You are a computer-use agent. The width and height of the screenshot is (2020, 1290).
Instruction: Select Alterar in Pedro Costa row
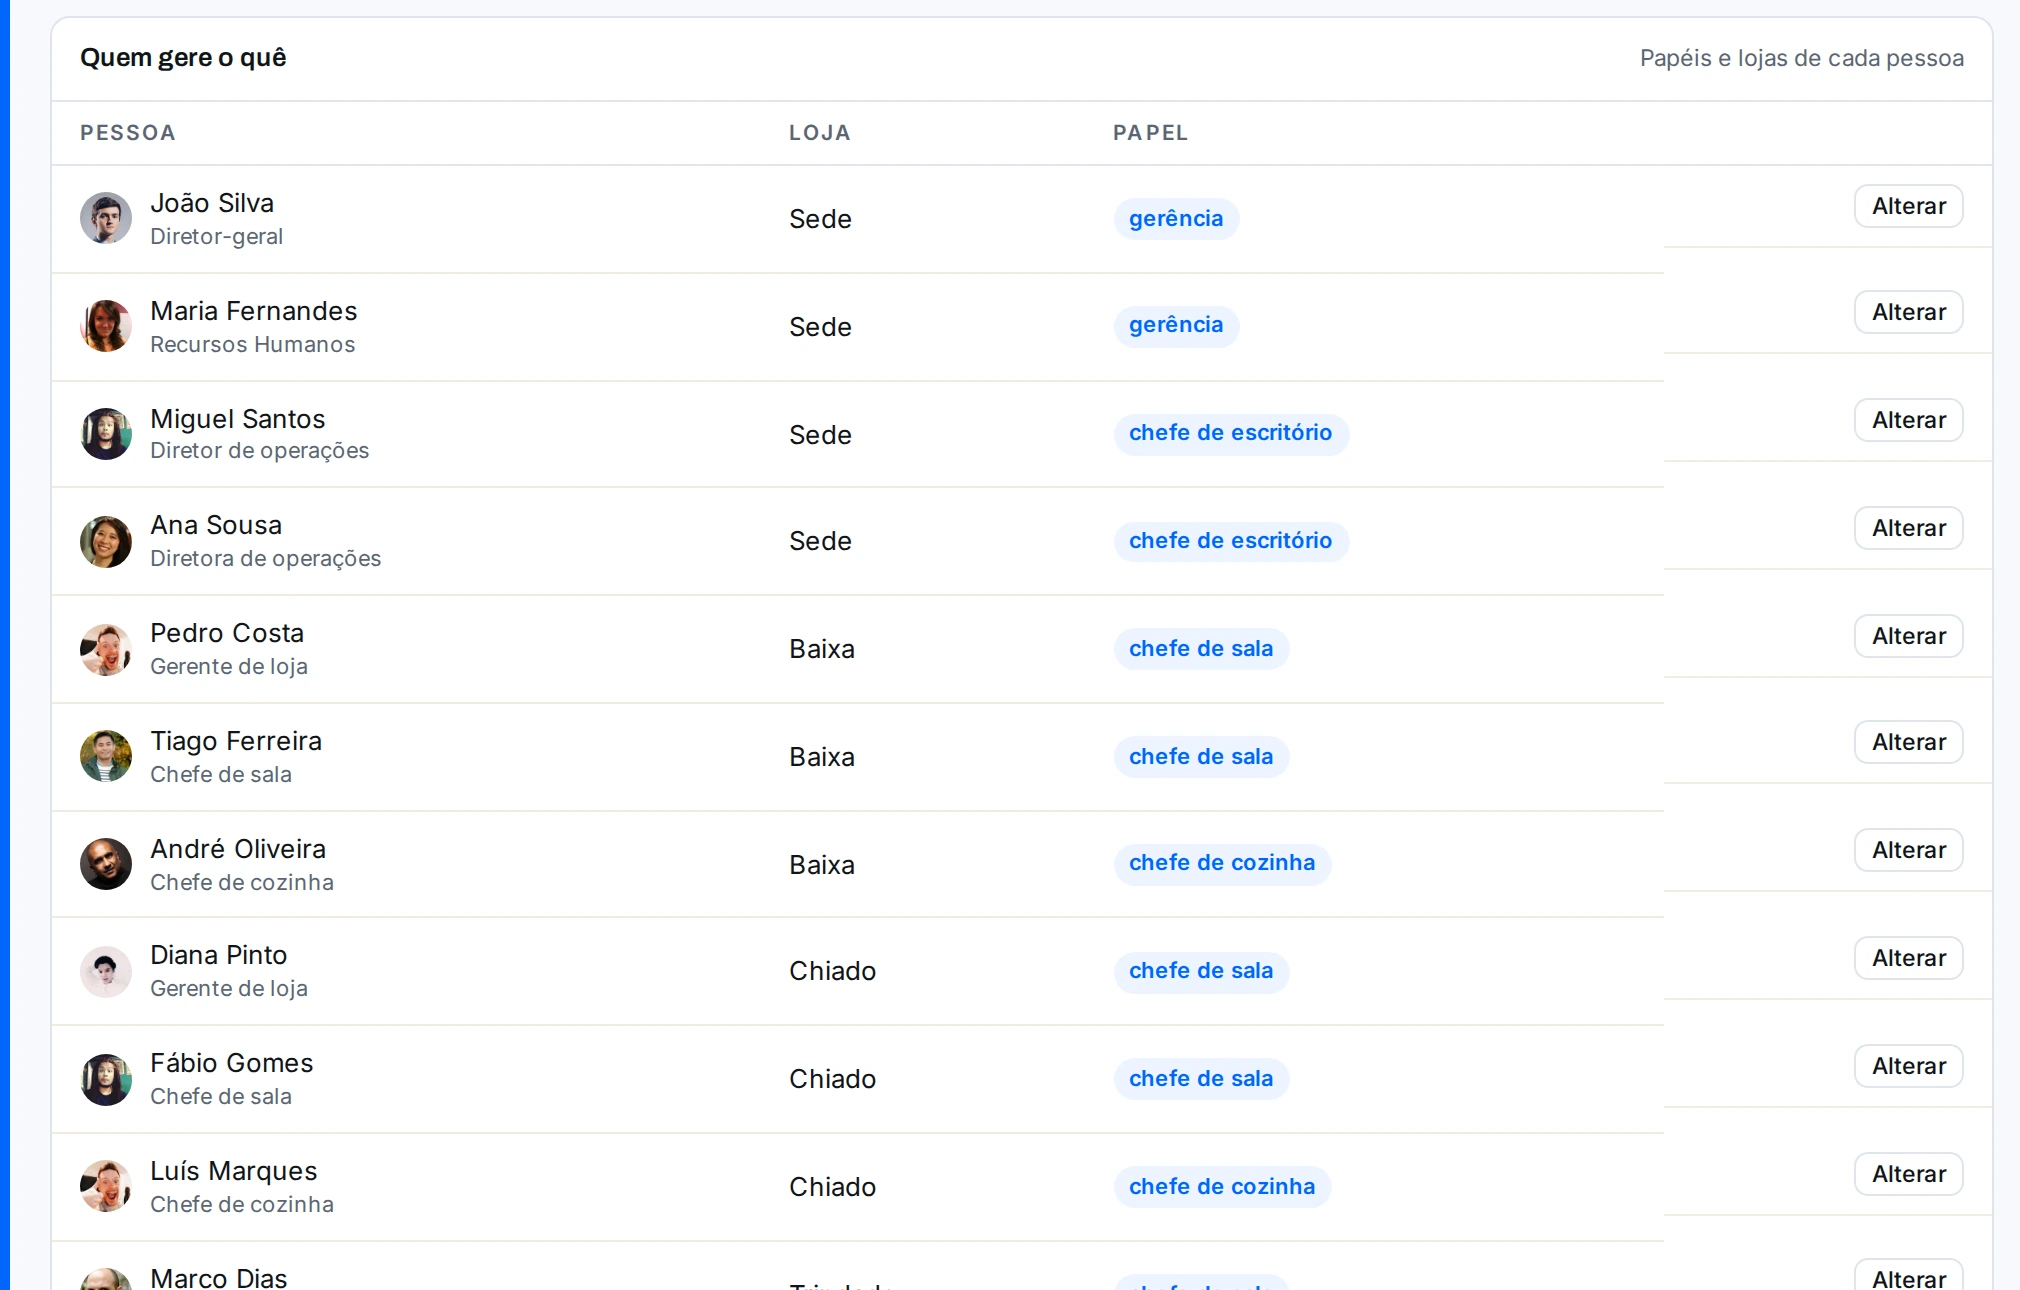(x=1908, y=636)
